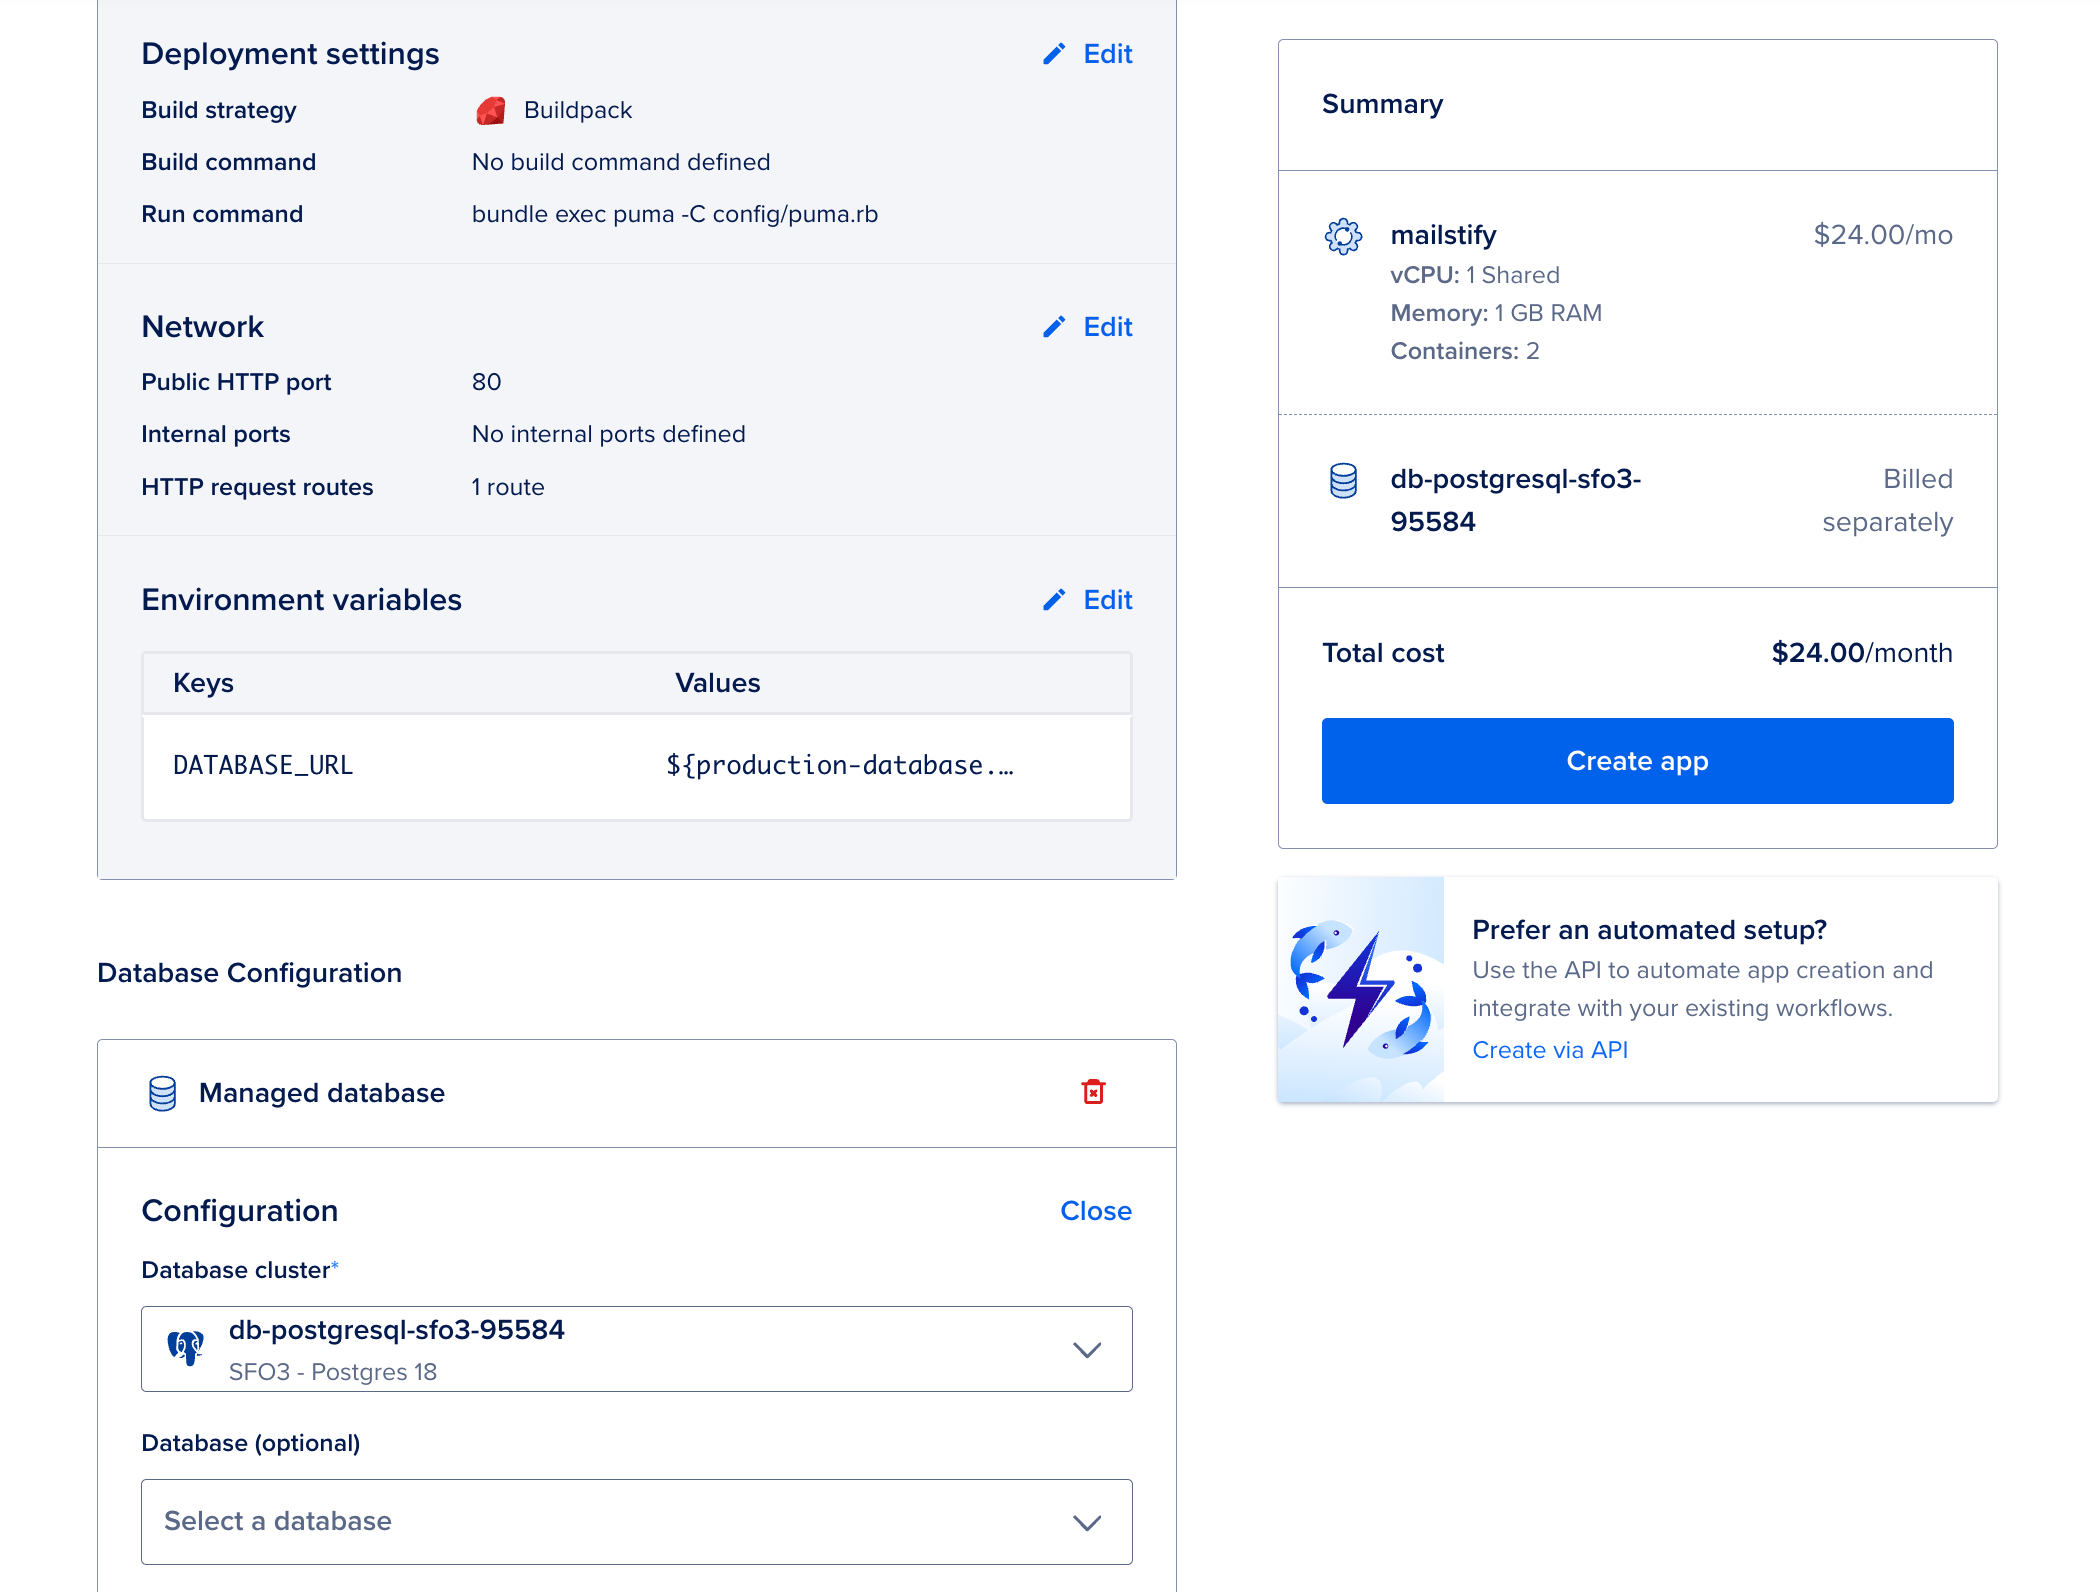Screen dimensions: 2100x1592
Task: Remove the managed database using the red trash icon
Action: (1094, 1093)
